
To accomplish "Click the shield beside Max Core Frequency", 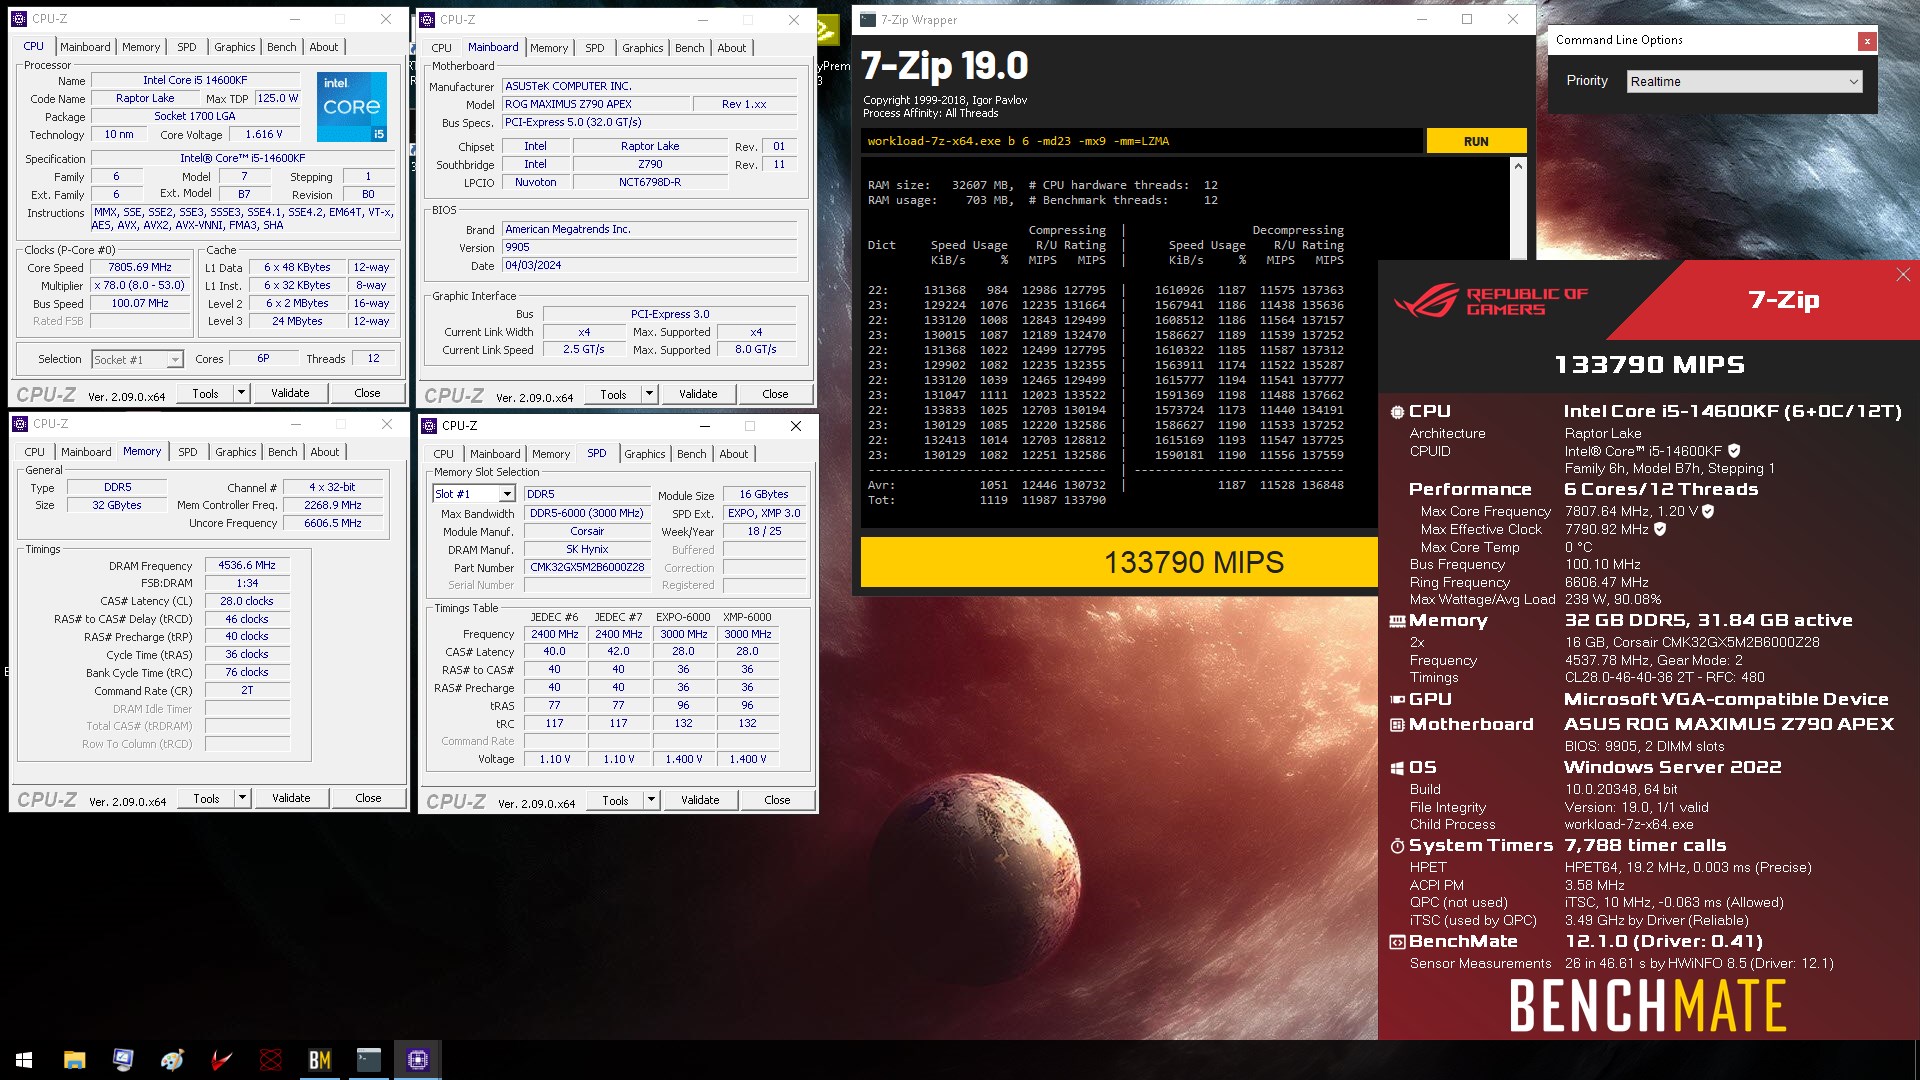I will point(1708,511).
